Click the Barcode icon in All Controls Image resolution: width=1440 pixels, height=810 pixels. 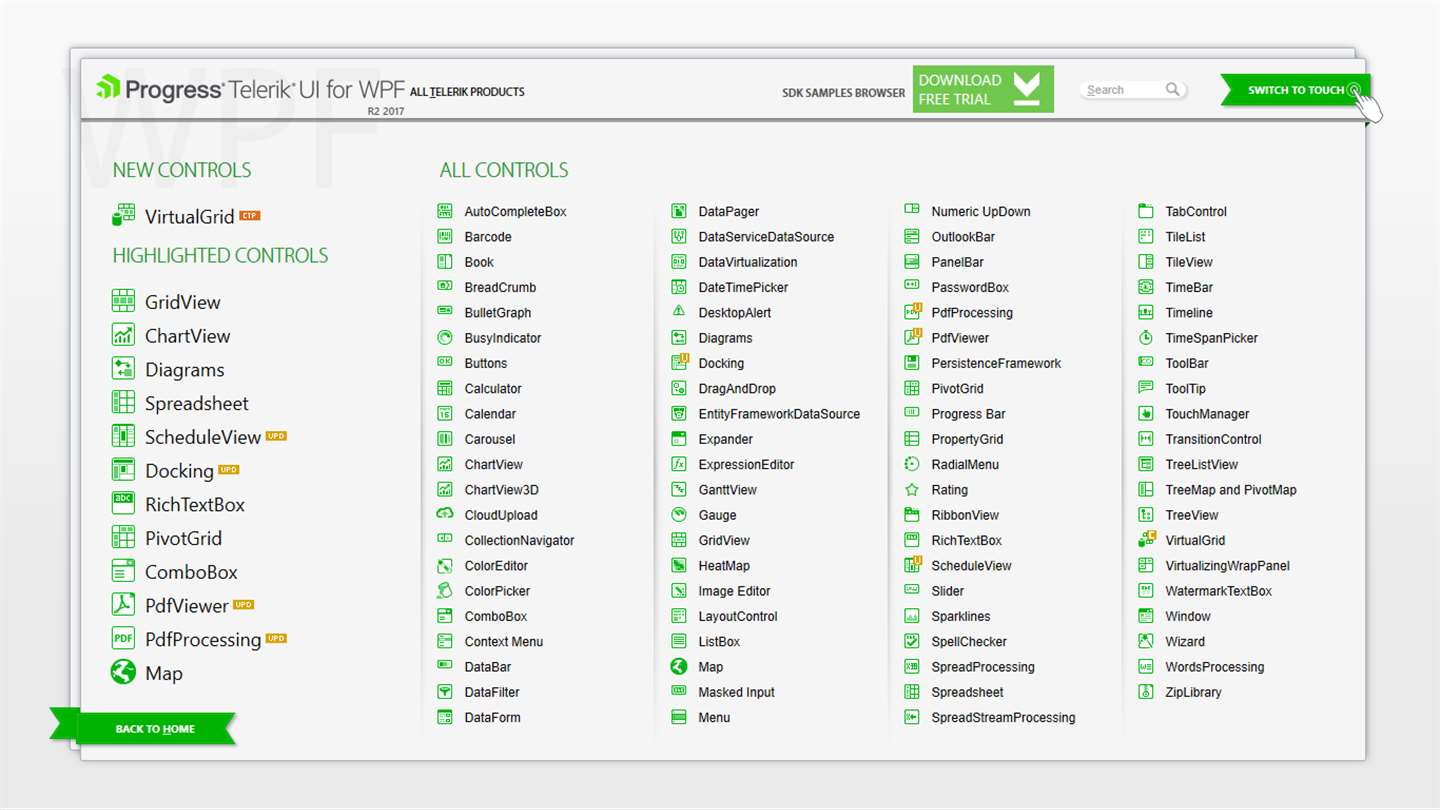[445, 236]
